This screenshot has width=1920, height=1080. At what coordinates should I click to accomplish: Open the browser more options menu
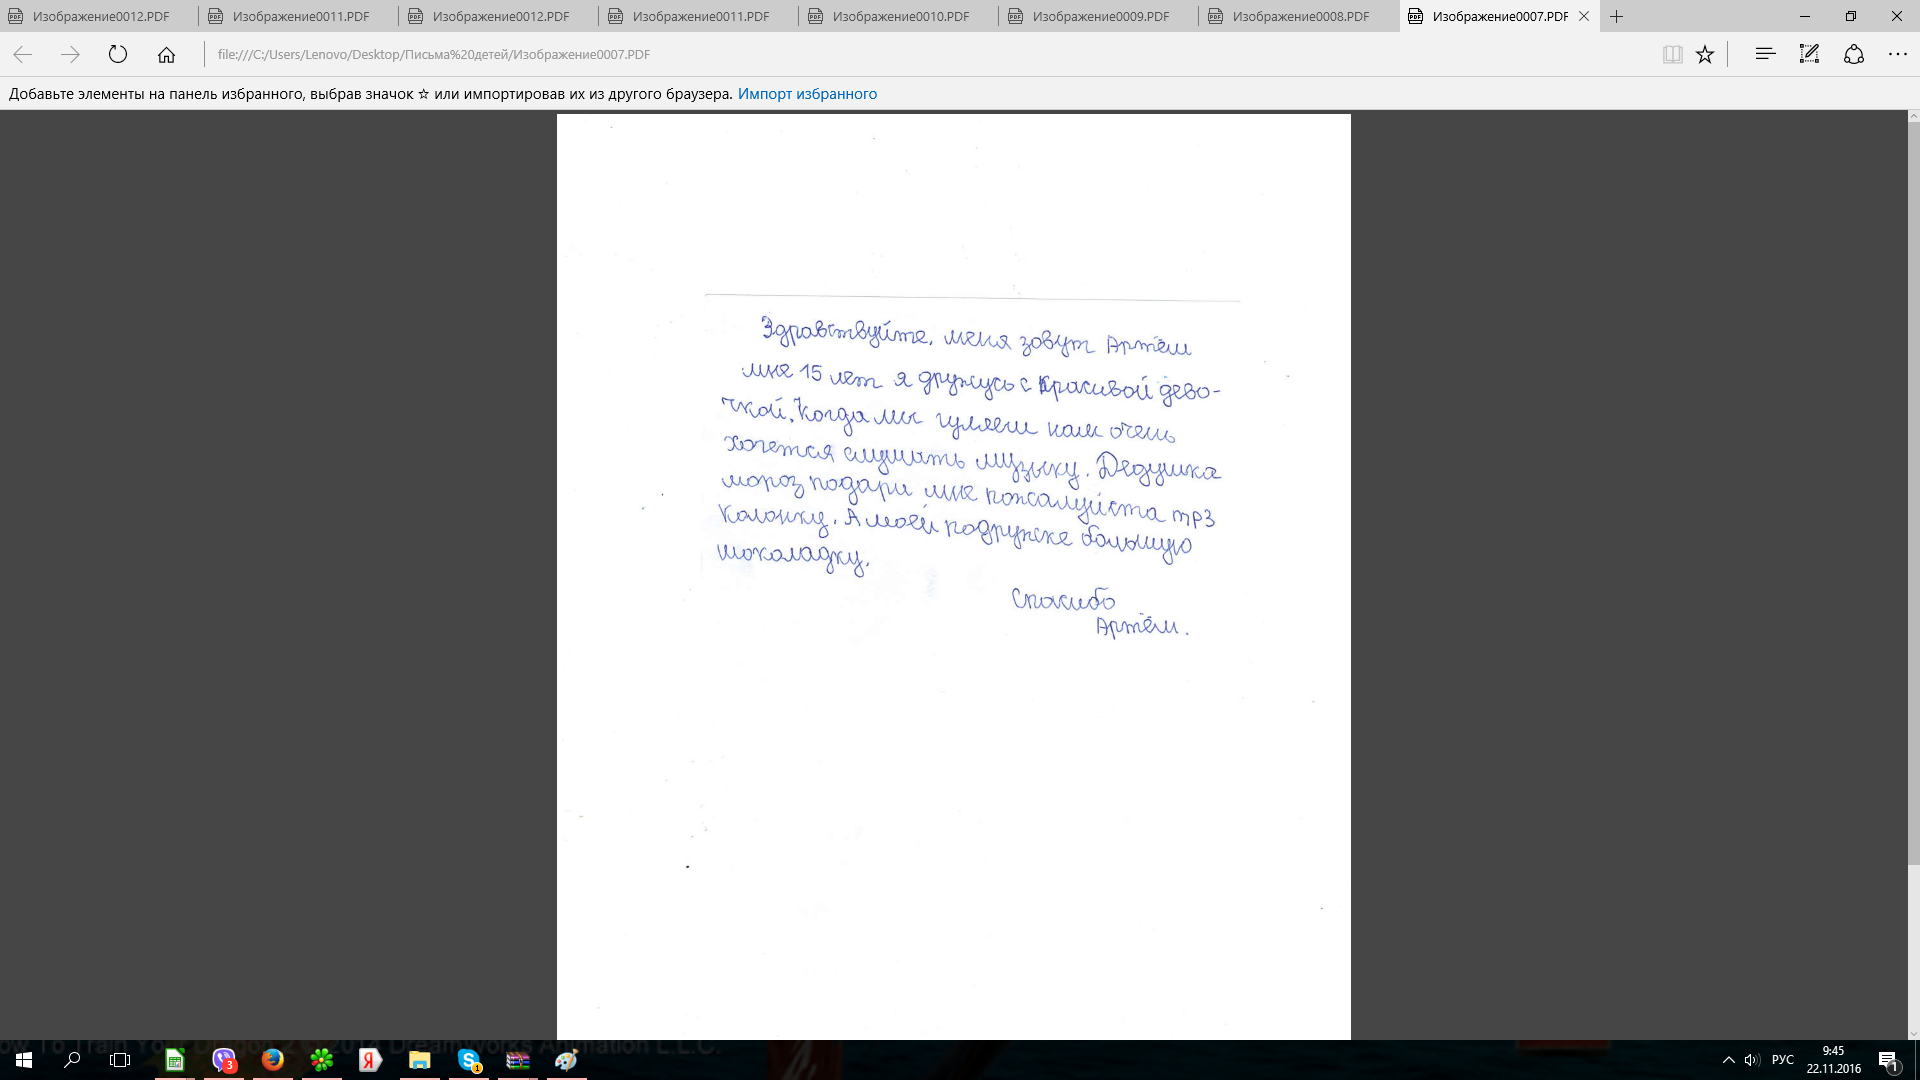click(x=1898, y=54)
